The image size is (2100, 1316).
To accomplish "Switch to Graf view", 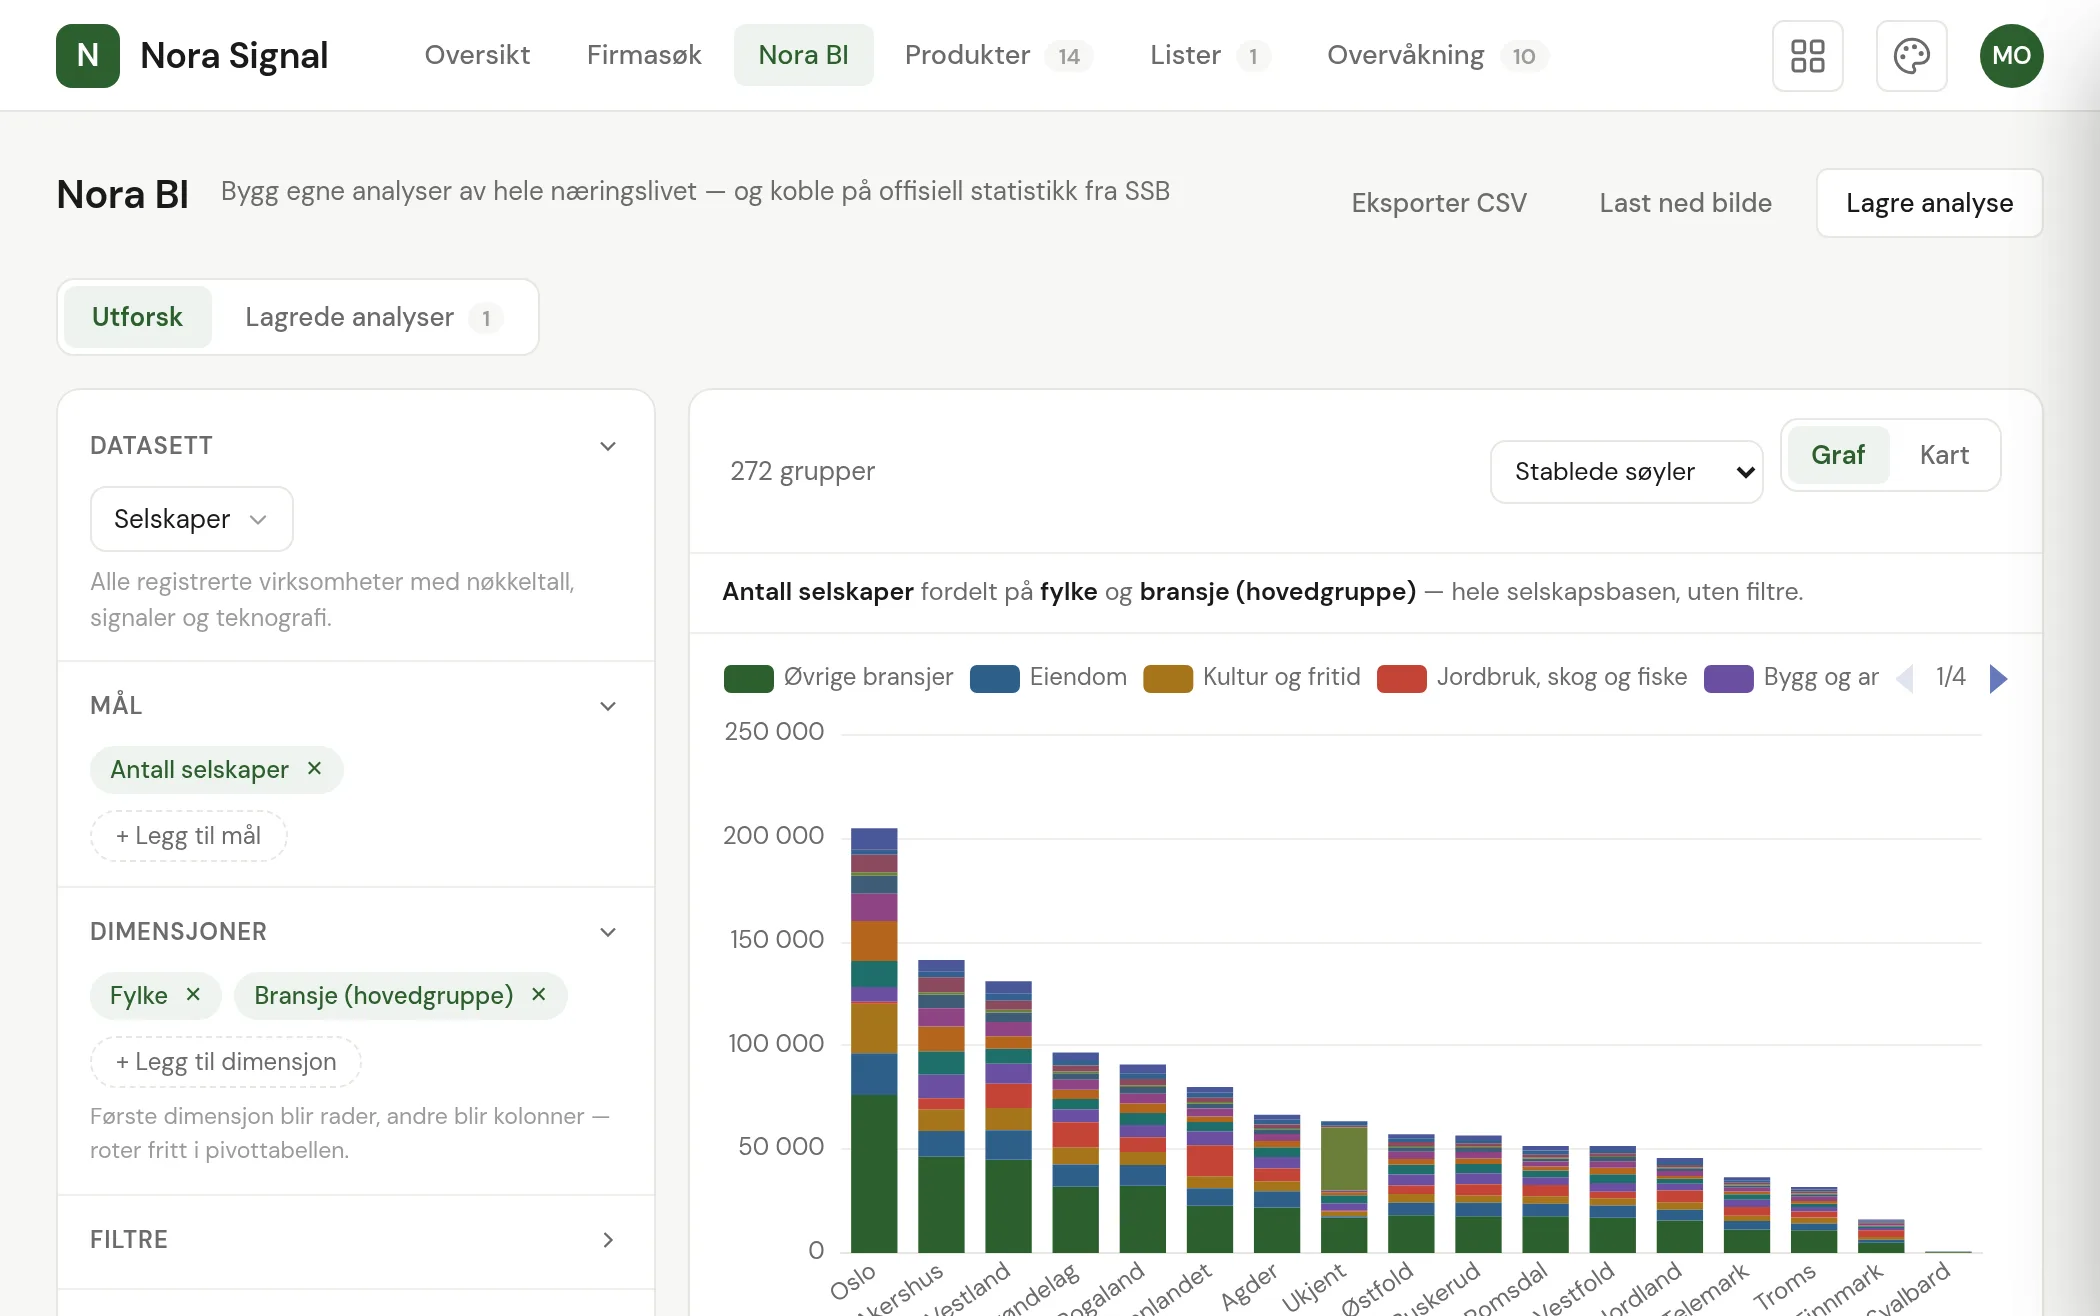I will [x=1838, y=455].
